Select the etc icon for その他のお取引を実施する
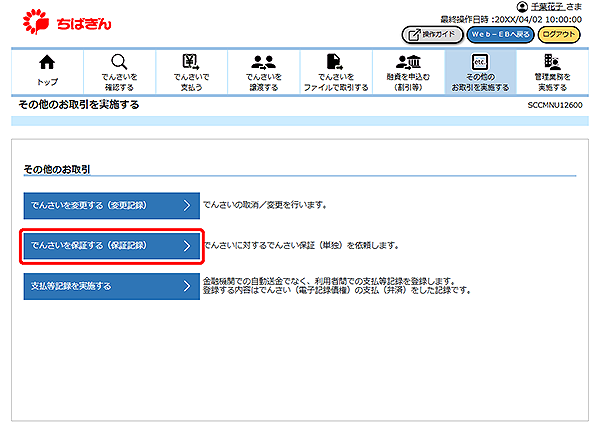 [x=481, y=62]
